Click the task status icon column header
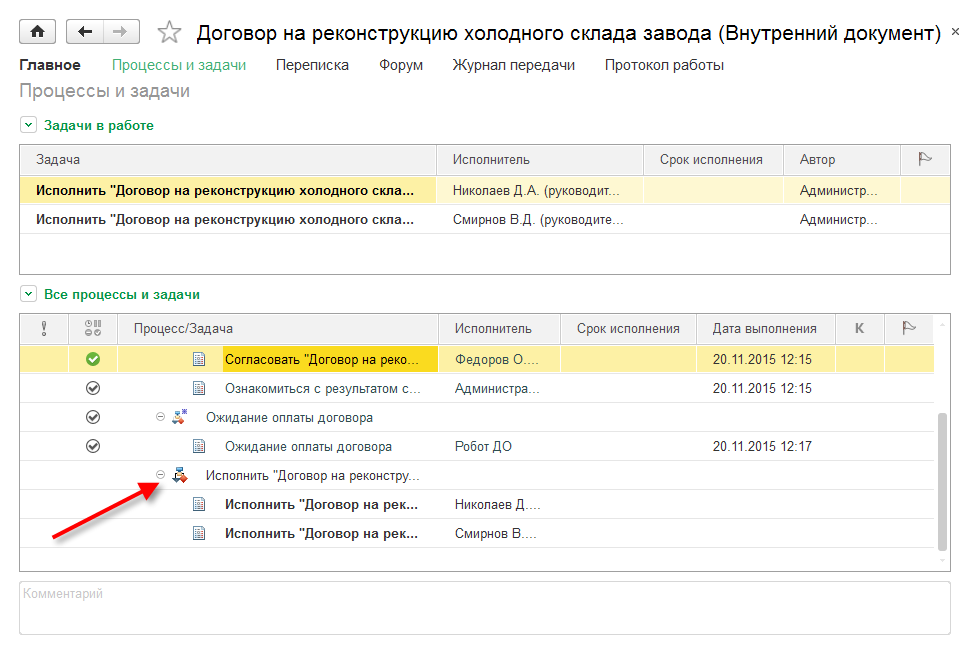This screenshot has width=977, height=649. 93,328
